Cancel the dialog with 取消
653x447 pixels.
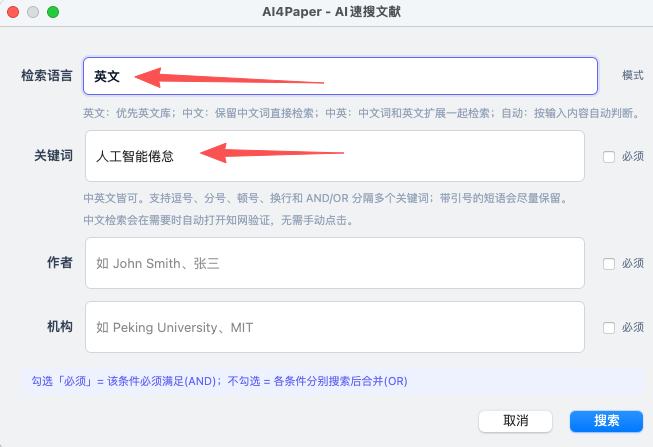tap(516, 421)
